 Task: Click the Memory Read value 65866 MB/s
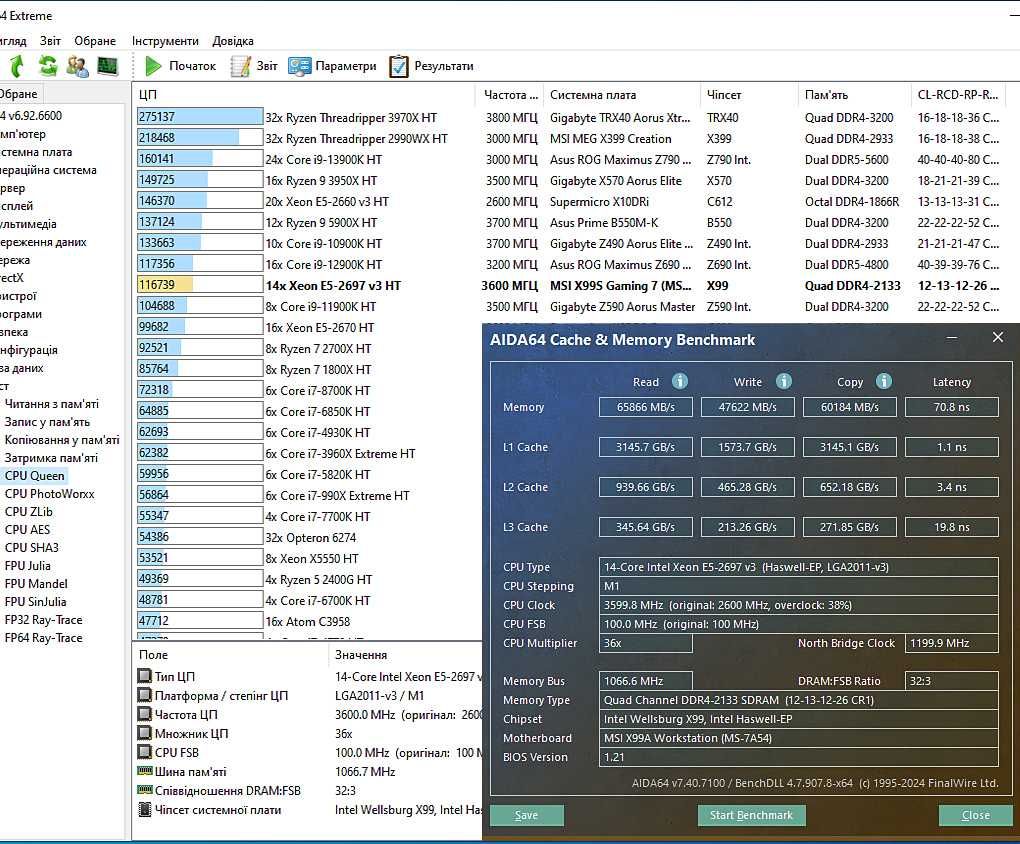point(645,407)
